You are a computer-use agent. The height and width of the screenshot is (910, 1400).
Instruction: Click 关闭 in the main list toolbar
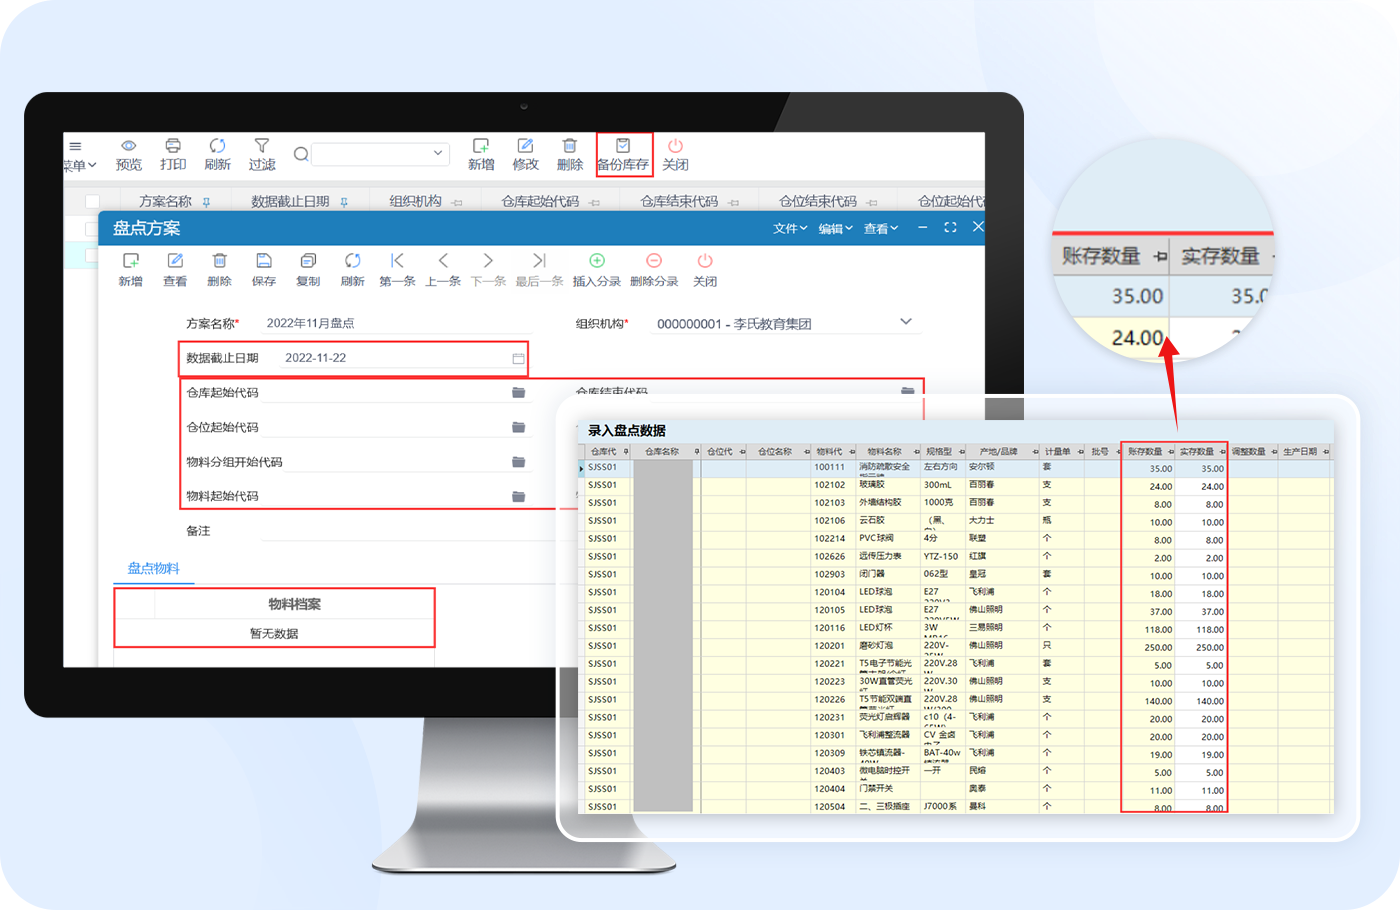pyautogui.click(x=675, y=155)
